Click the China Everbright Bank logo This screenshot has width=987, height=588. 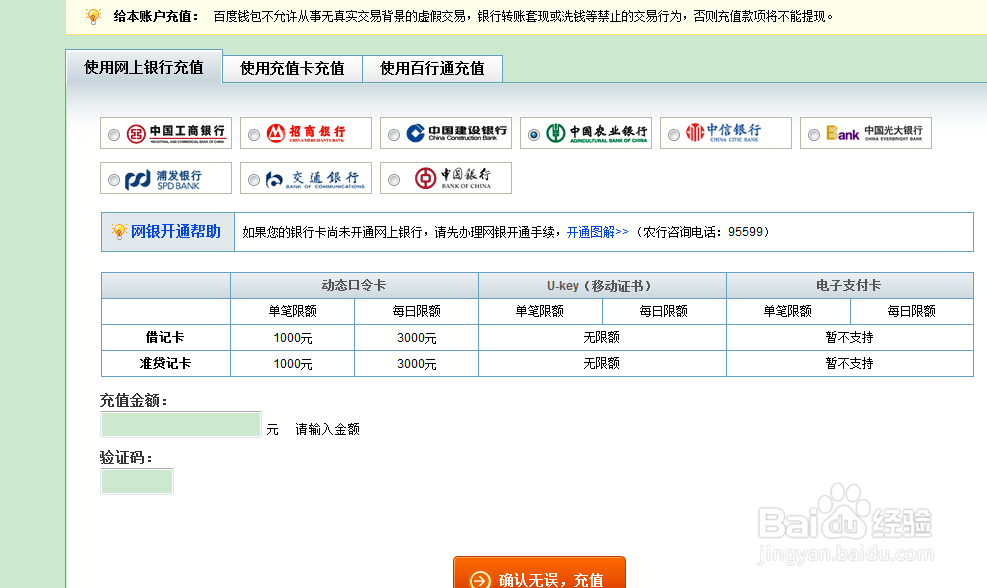(874, 133)
